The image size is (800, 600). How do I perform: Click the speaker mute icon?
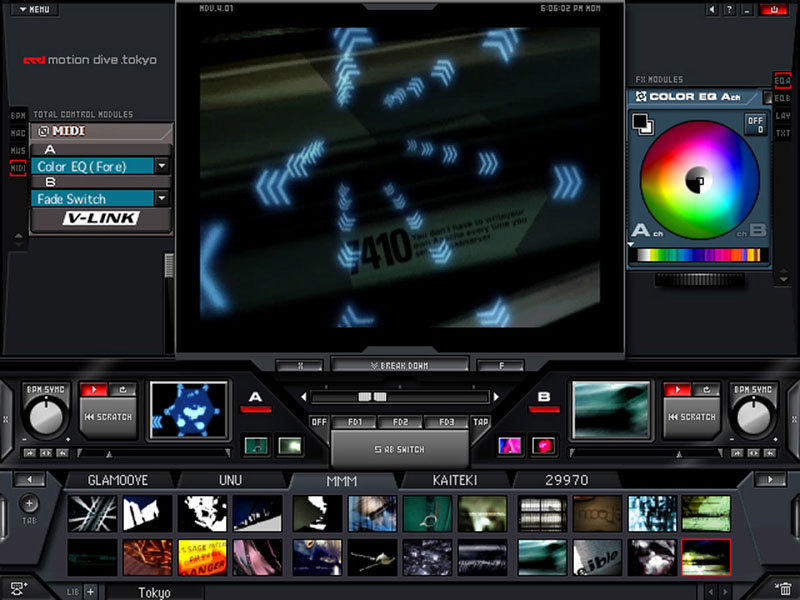pos(712,9)
